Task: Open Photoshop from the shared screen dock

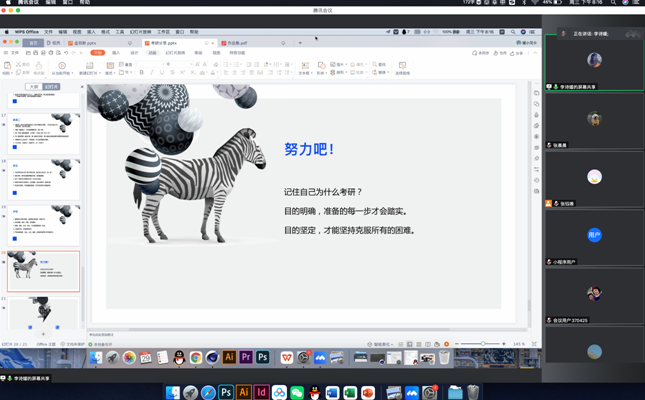Action: 262,357
